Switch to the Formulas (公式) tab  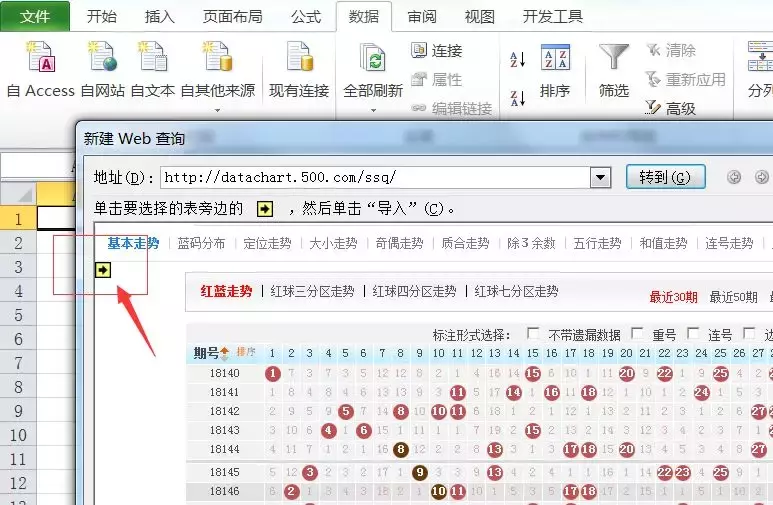coord(306,17)
